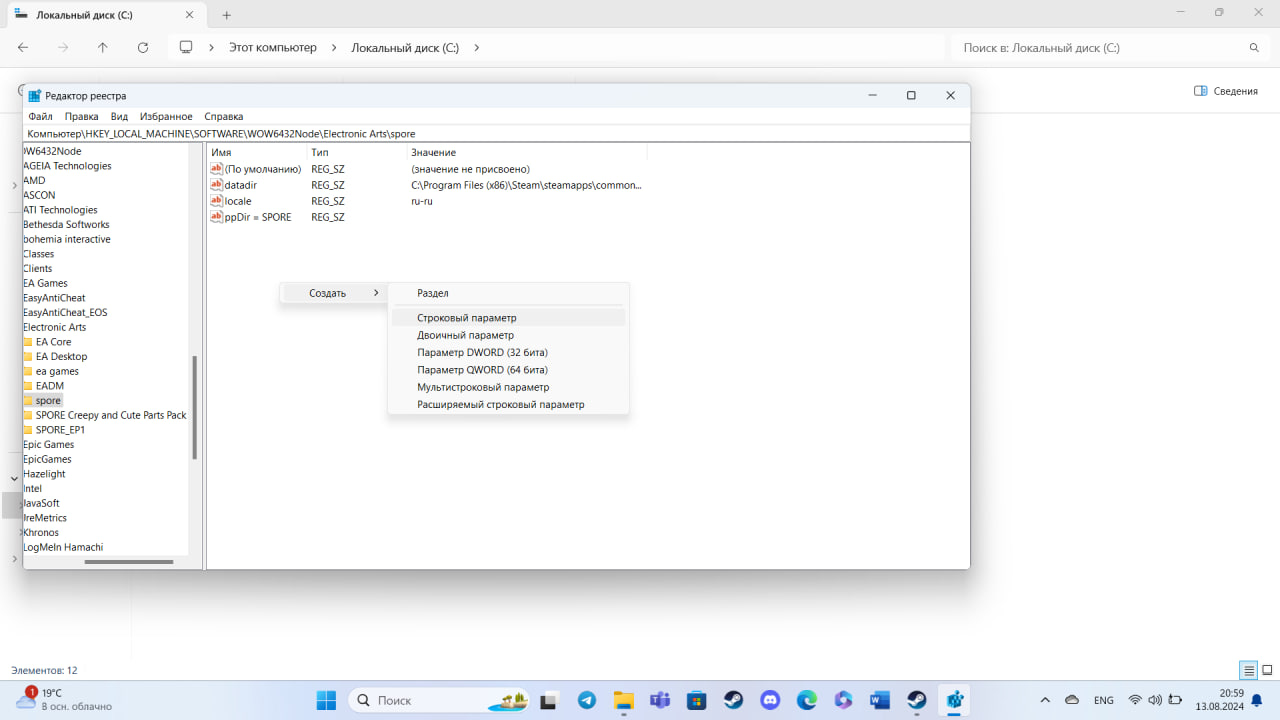Click the Registry Editor taskbar icon

click(x=954, y=700)
